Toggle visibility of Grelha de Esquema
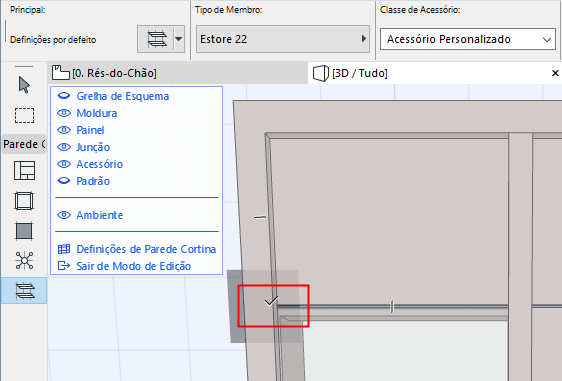Screen dimensions: 562x381 click(x=64, y=96)
